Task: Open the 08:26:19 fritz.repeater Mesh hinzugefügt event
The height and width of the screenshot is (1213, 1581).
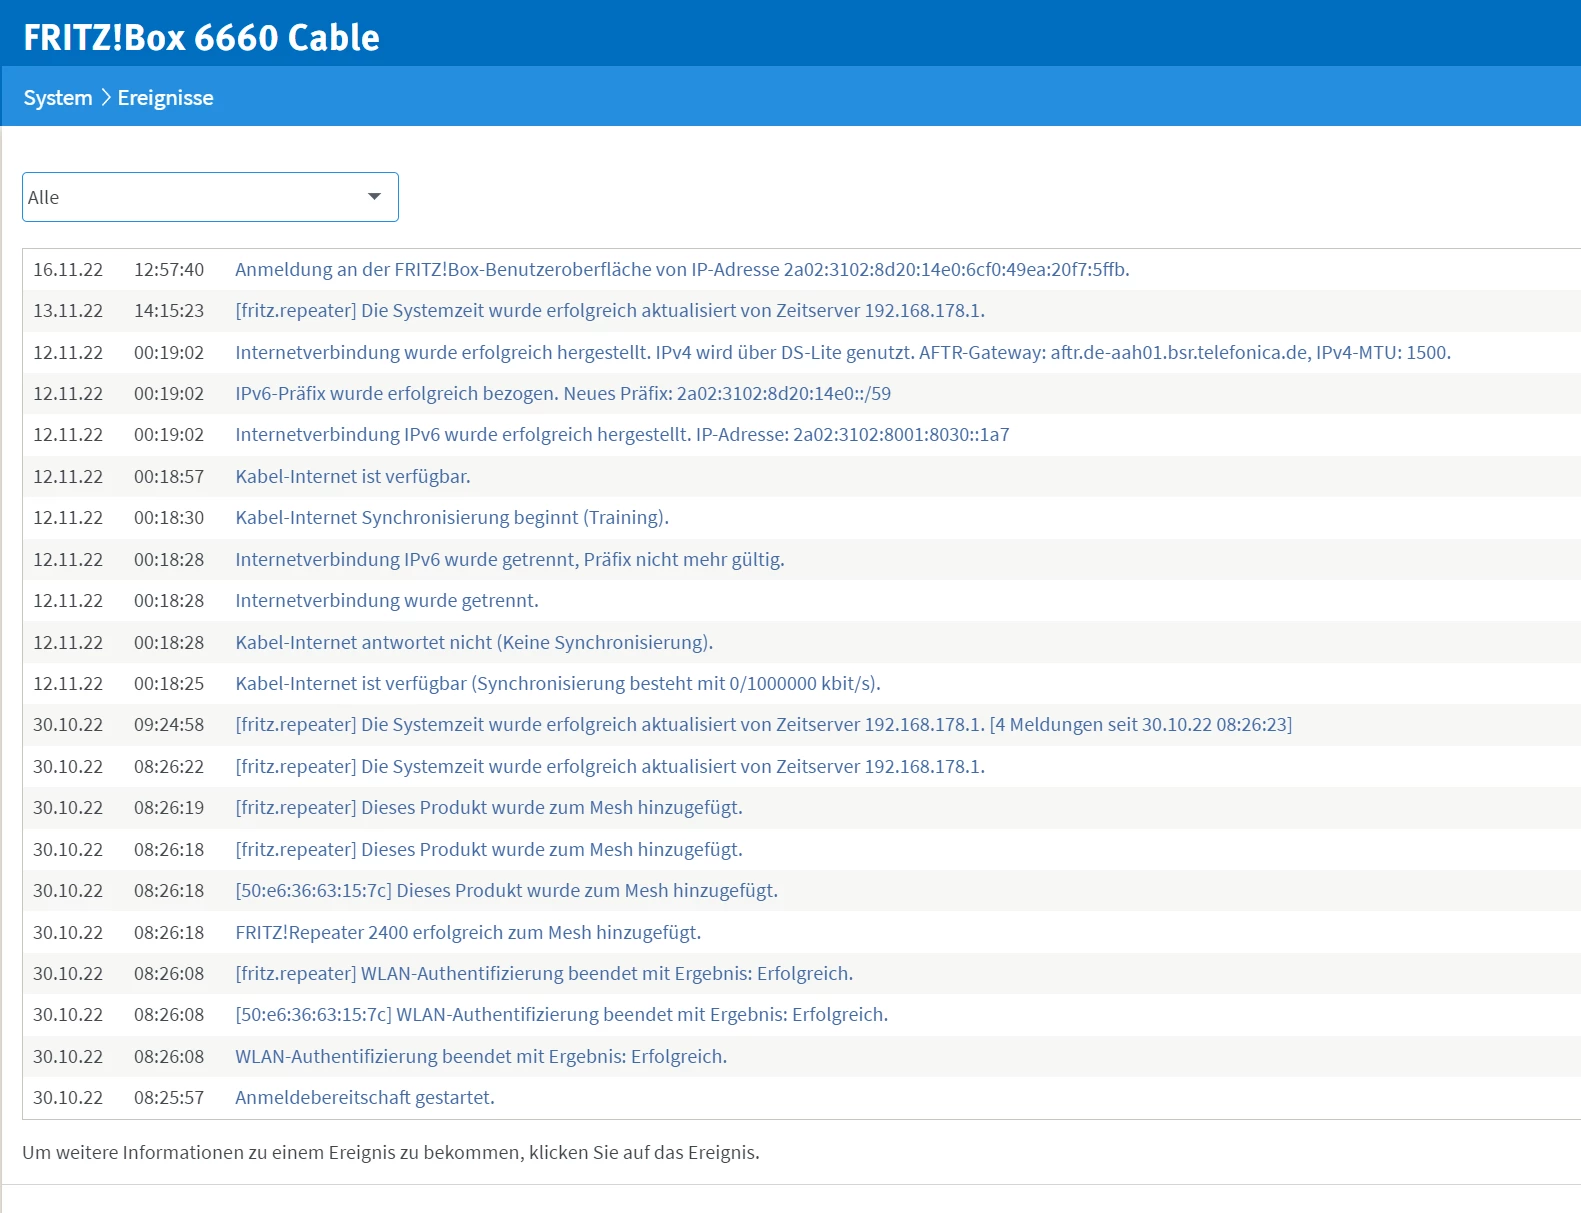Action: click(489, 808)
